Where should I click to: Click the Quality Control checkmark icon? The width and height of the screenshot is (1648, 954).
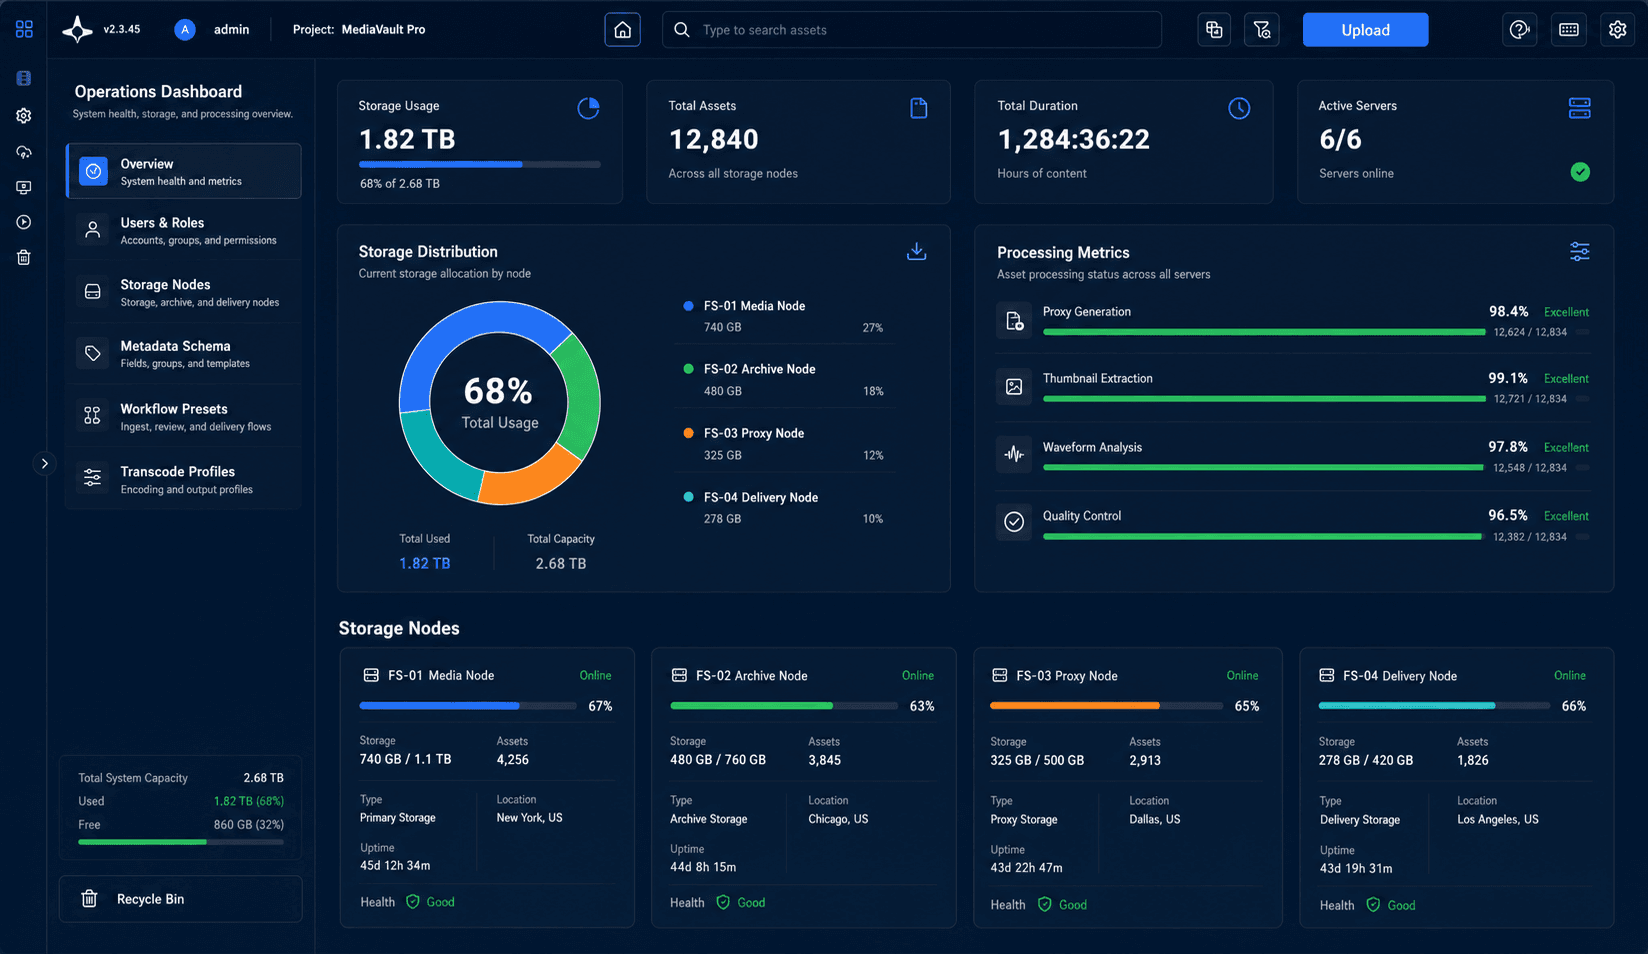click(1014, 522)
